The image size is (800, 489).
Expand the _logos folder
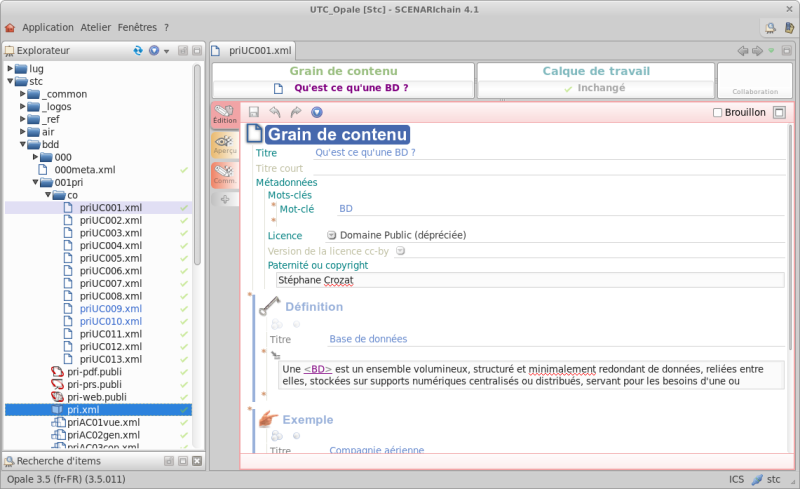(x=22, y=106)
